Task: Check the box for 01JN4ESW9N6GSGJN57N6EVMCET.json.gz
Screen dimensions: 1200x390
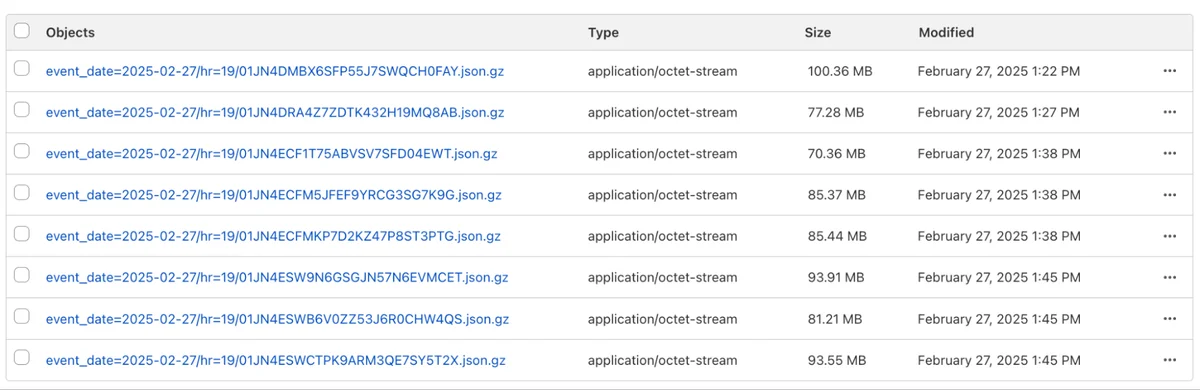Action: (22, 276)
